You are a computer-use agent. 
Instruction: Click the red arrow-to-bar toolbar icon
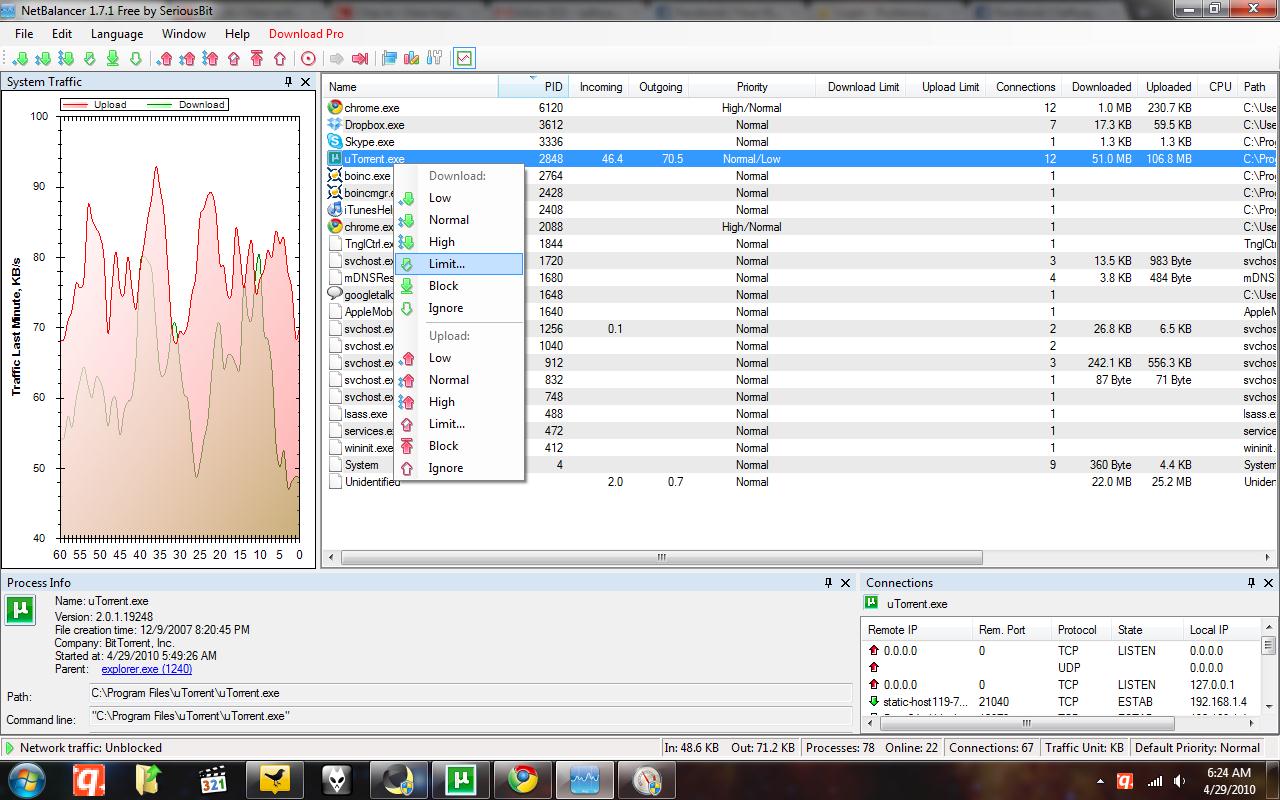(x=361, y=59)
